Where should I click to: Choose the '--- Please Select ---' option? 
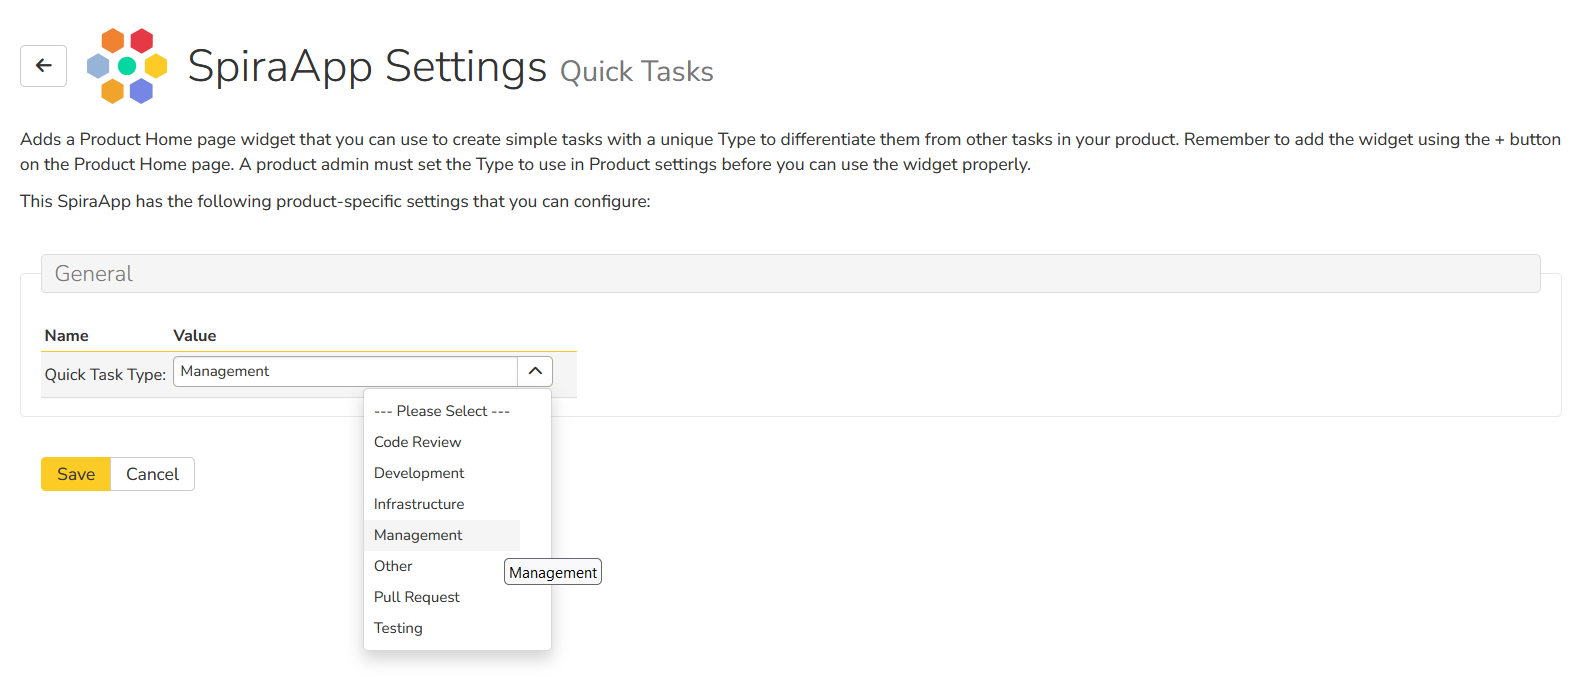tap(441, 411)
